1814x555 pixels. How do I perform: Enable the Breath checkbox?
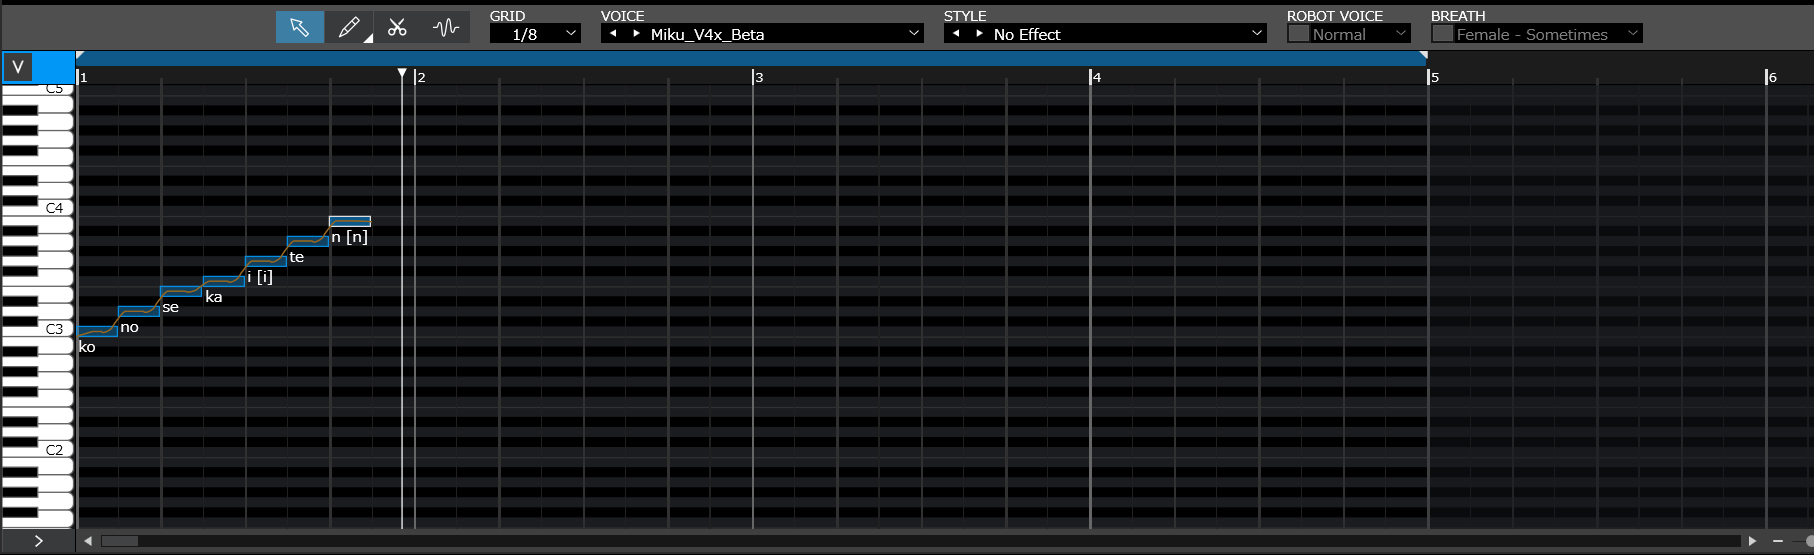[x=1442, y=34]
